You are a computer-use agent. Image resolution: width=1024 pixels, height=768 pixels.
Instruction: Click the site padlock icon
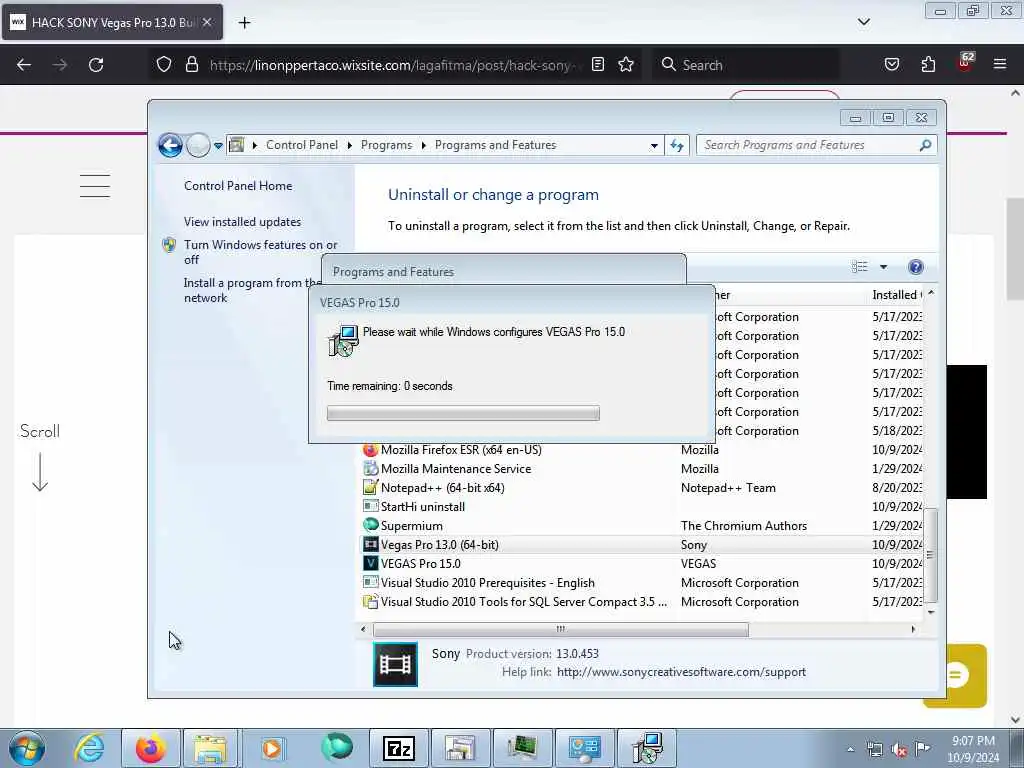point(191,64)
